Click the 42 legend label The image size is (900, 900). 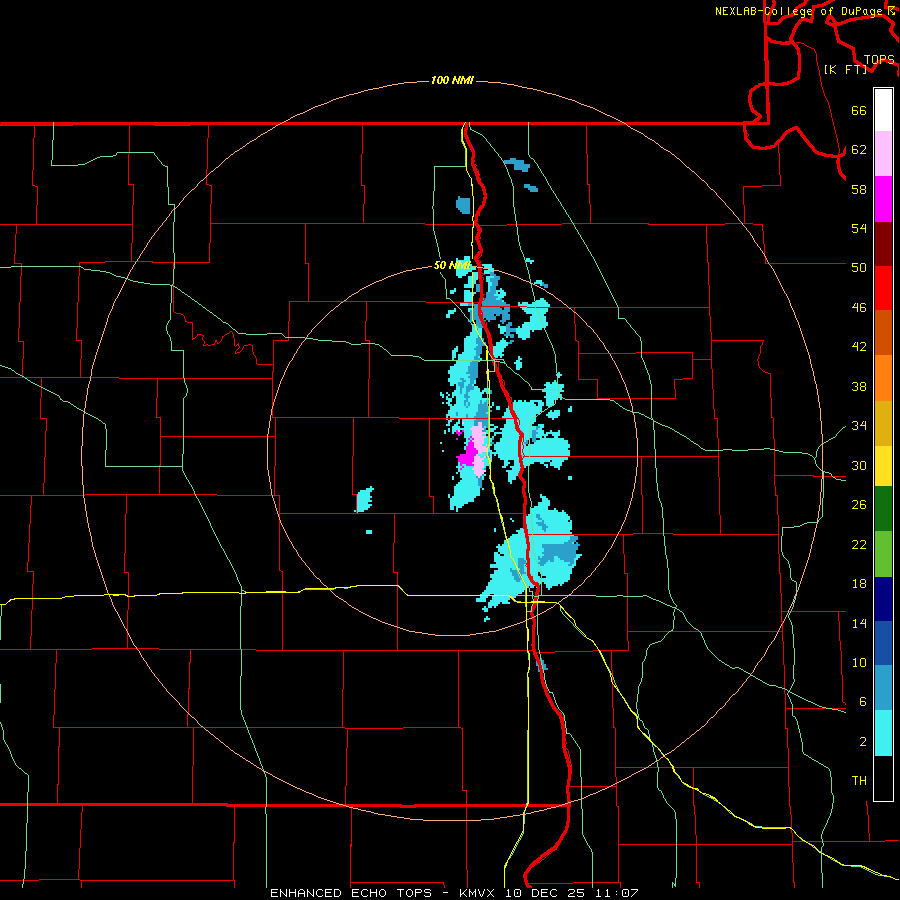pos(859,347)
